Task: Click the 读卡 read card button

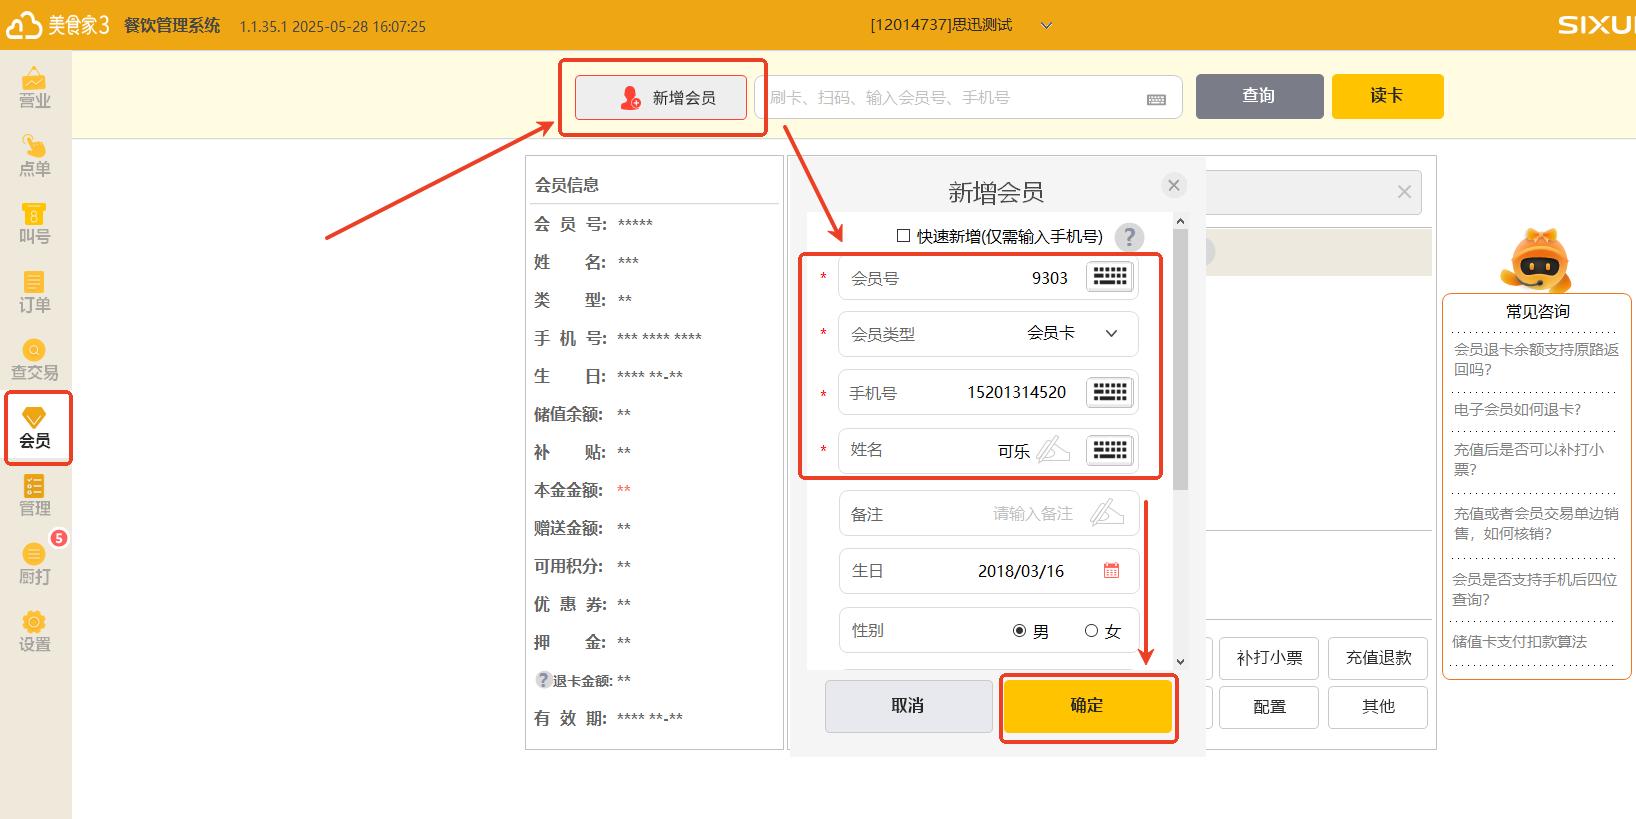Action: [x=1387, y=96]
